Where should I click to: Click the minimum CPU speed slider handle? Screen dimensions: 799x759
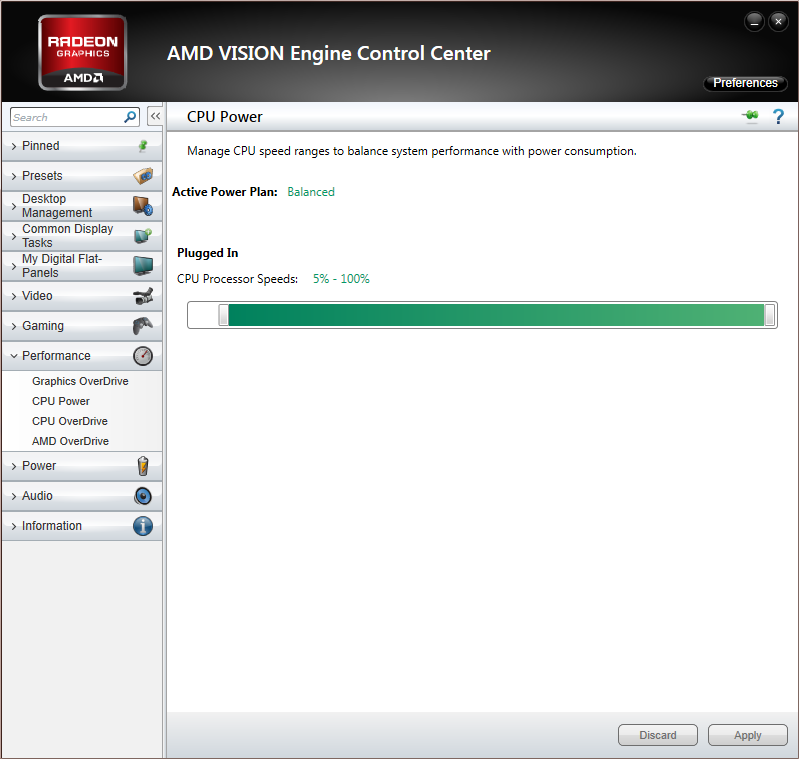[x=223, y=315]
